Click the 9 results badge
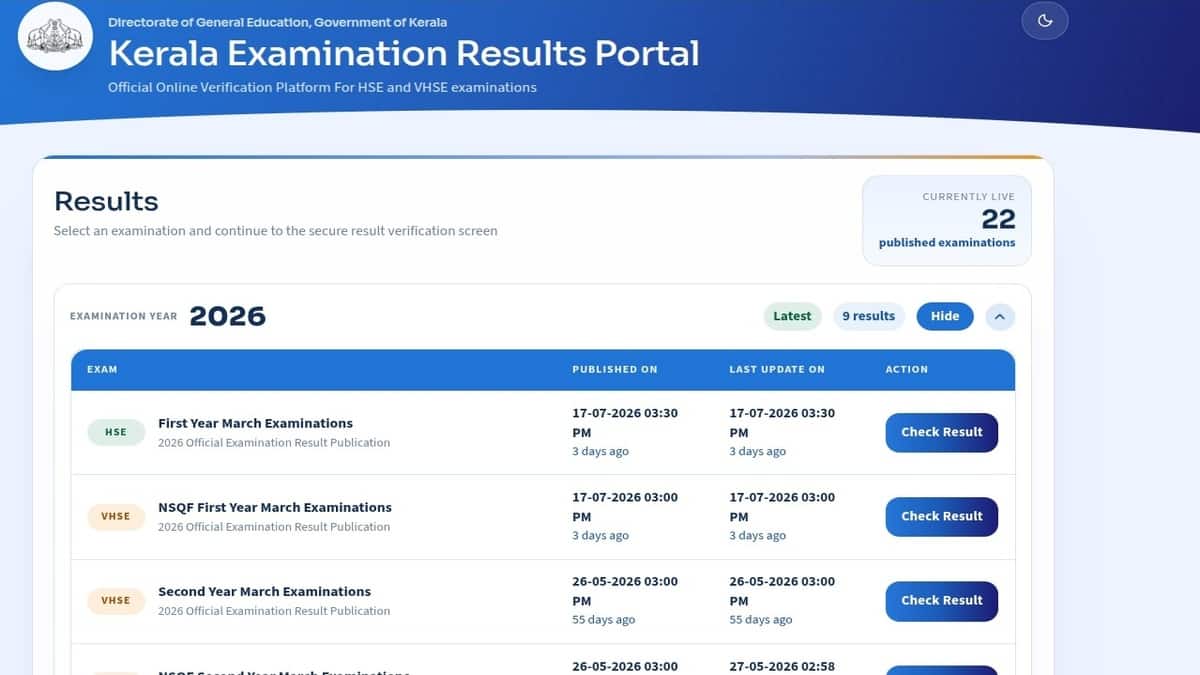Viewport: 1200px width, 675px height. [868, 316]
